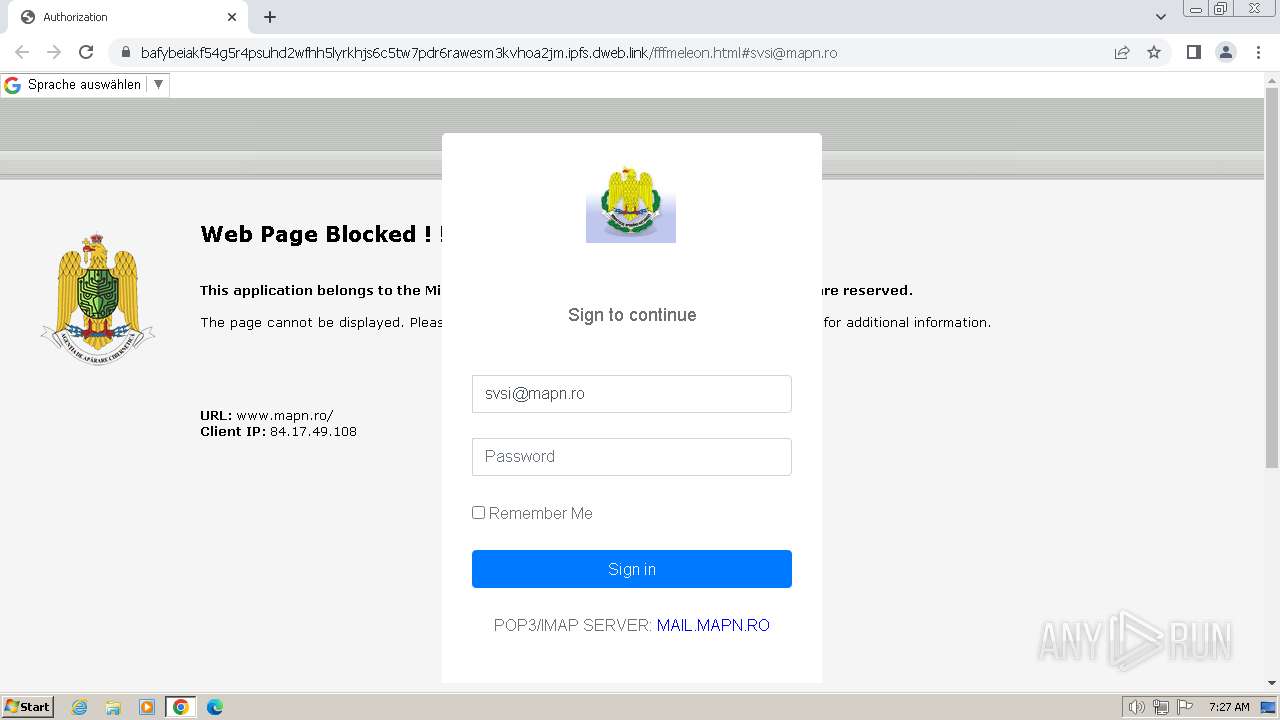Open the Windows Start button
1280x720 pixels.
coord(27,707)
